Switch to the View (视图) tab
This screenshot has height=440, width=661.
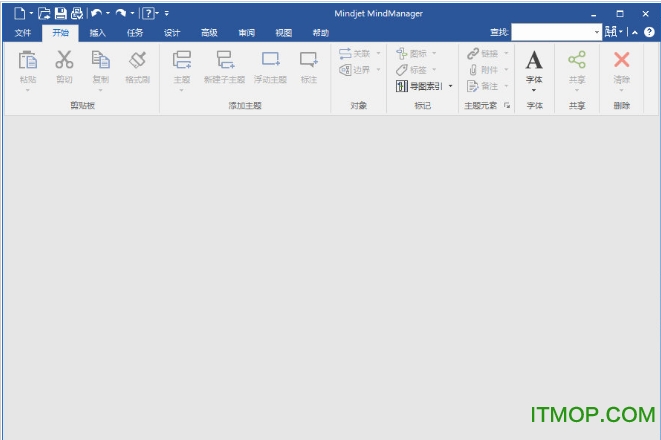[x=283, y=33]
